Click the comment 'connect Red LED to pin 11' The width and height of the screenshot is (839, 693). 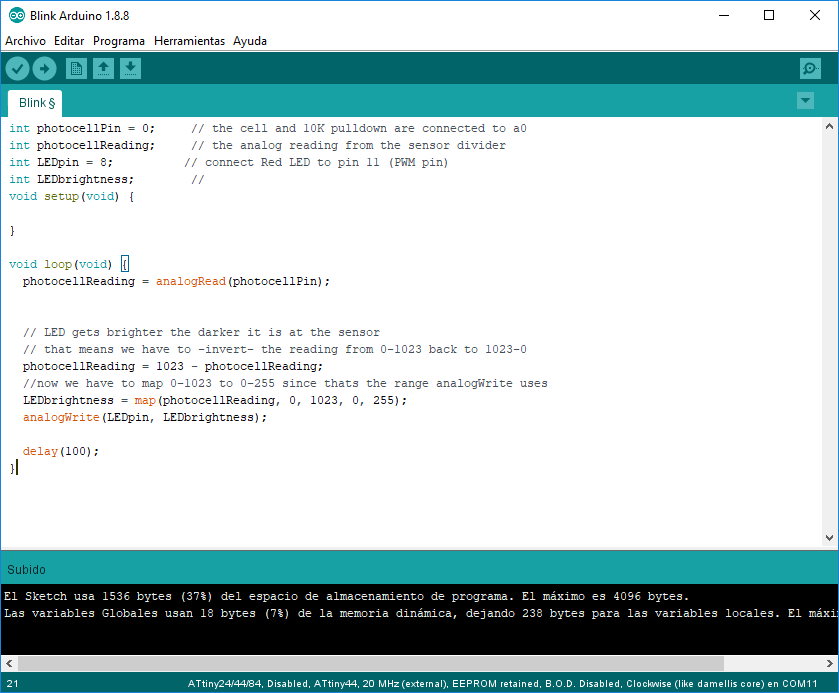click(x=316, y=162)
